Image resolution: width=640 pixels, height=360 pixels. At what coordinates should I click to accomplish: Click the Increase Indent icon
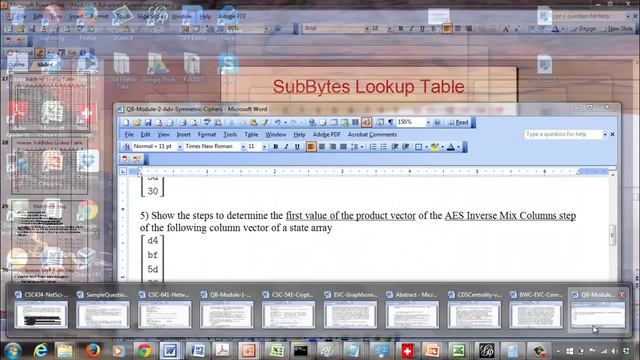tap(405, 147)
